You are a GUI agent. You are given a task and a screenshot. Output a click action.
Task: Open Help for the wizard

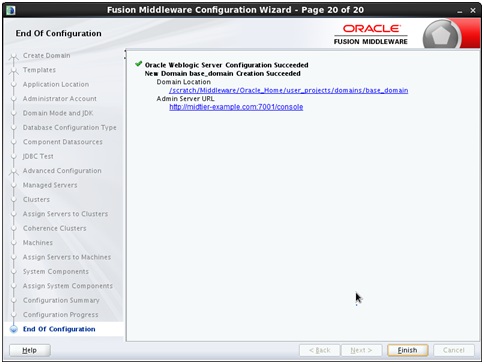[30, 350]
